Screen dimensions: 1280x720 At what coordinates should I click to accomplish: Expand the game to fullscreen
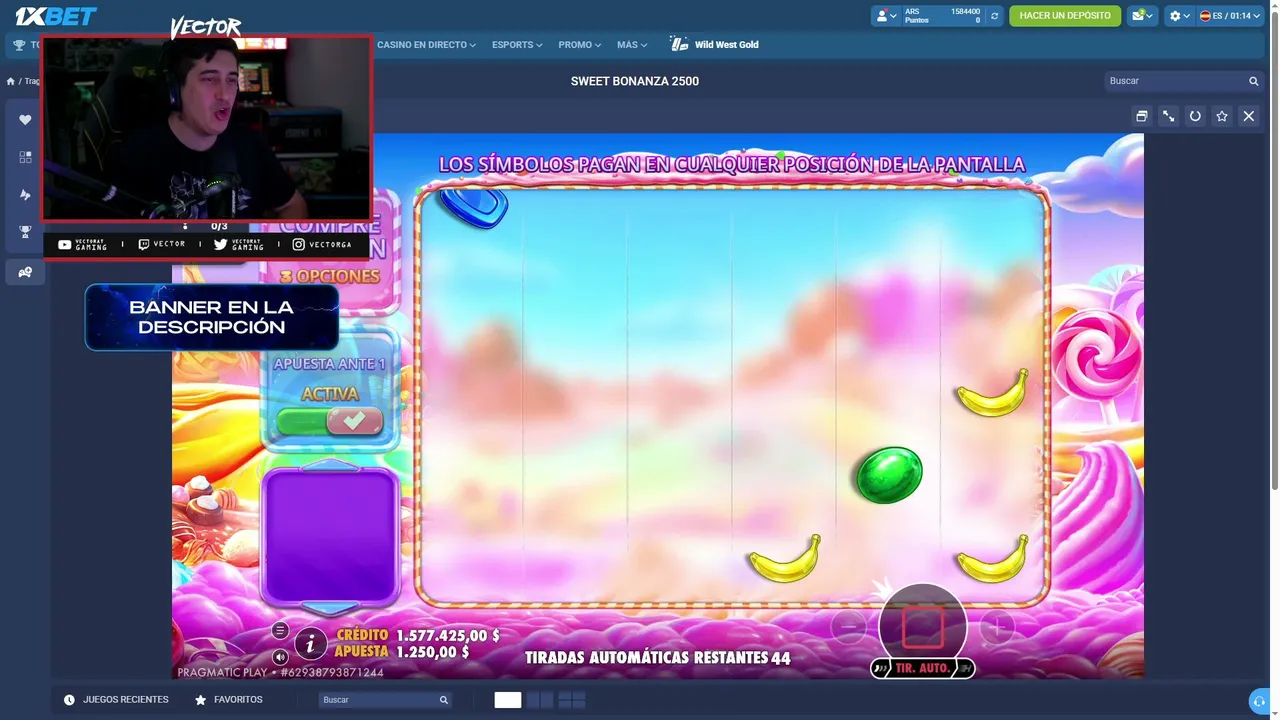coord(1168,116)
